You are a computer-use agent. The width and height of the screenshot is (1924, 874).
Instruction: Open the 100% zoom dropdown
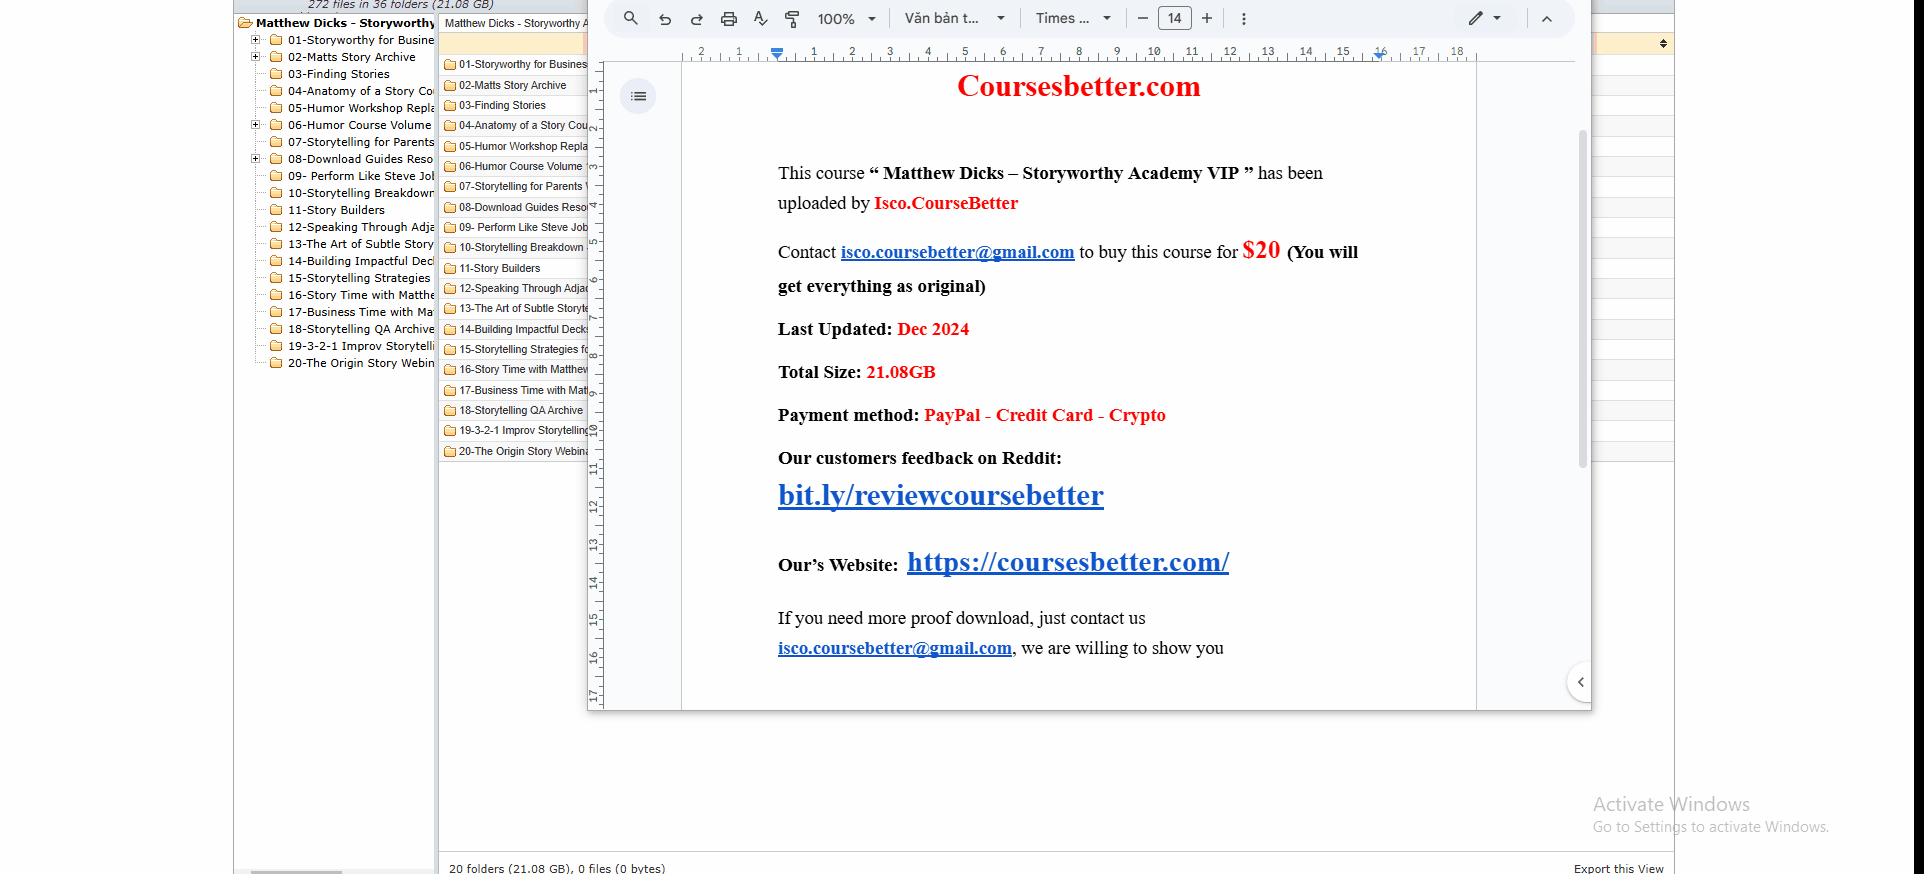tap(846, 19)
